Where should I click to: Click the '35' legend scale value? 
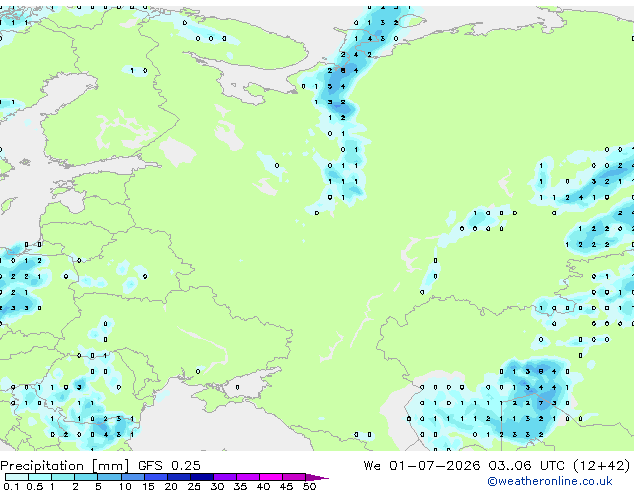[x=241, y=486]
